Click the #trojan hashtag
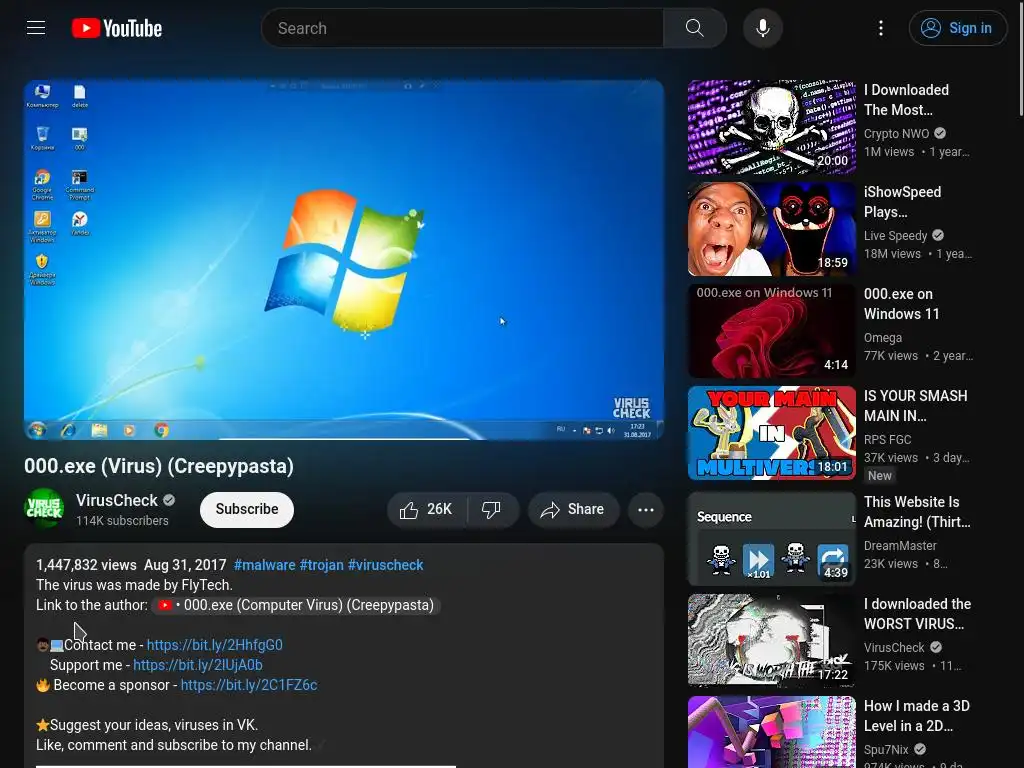The width and height of the screenshot is (1024, 768). click(x=322, y=565)
